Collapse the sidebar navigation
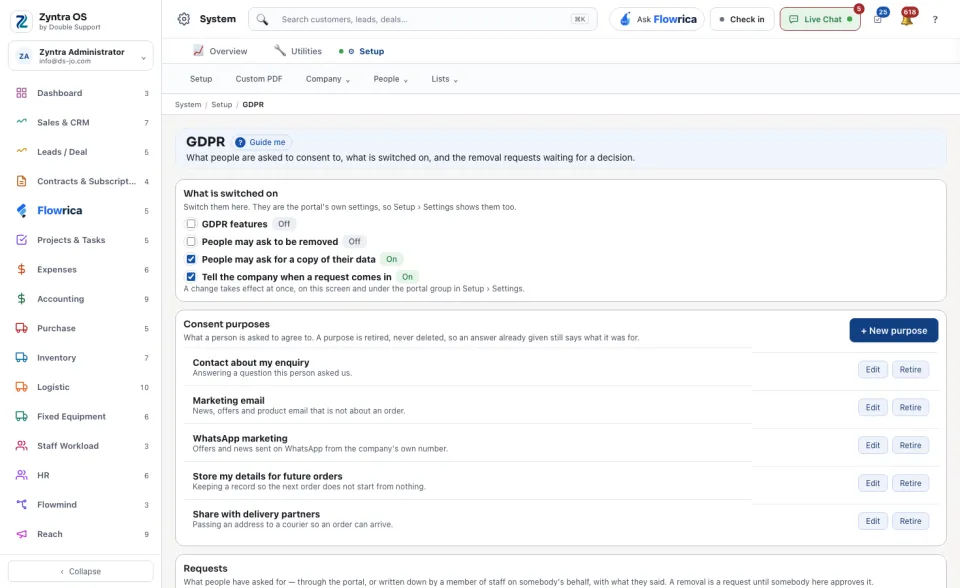This screenshot has width=960, height=588. point(81,571)
